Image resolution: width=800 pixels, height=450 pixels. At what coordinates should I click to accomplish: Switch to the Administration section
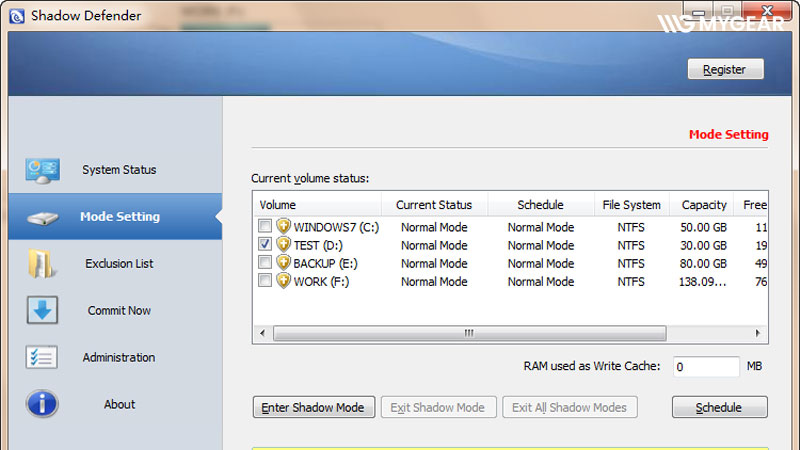[x=115, y=357]
